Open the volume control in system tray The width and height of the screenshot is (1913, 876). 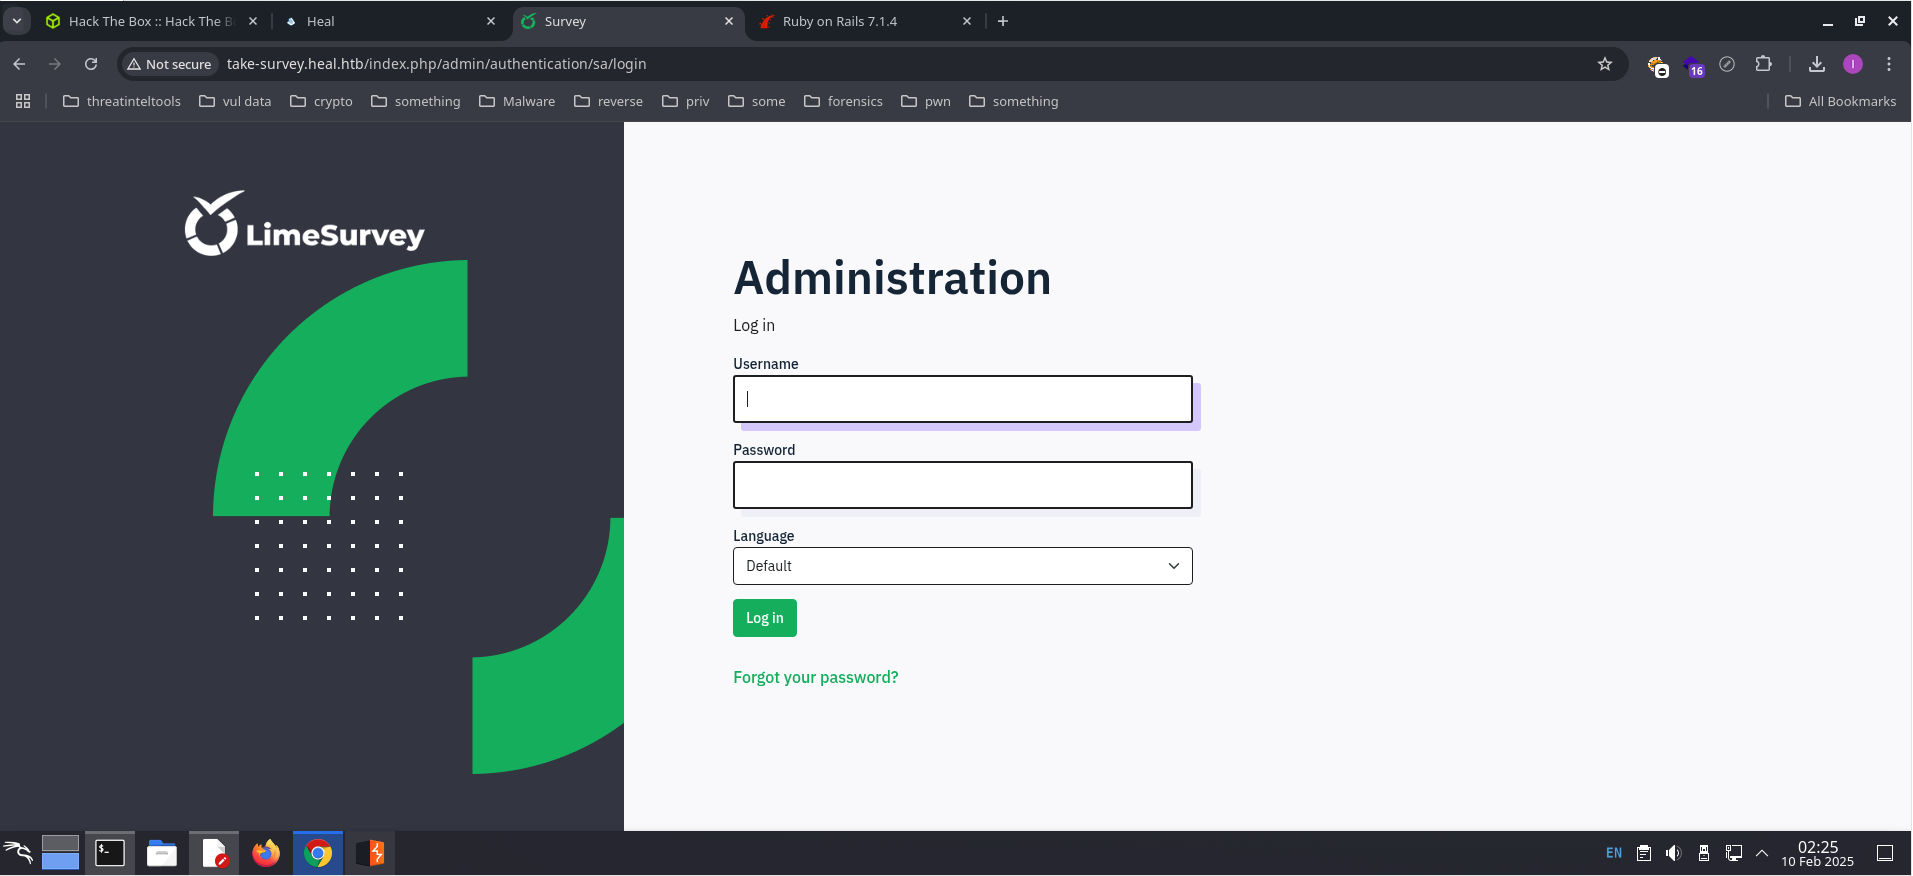[1673, 853]
